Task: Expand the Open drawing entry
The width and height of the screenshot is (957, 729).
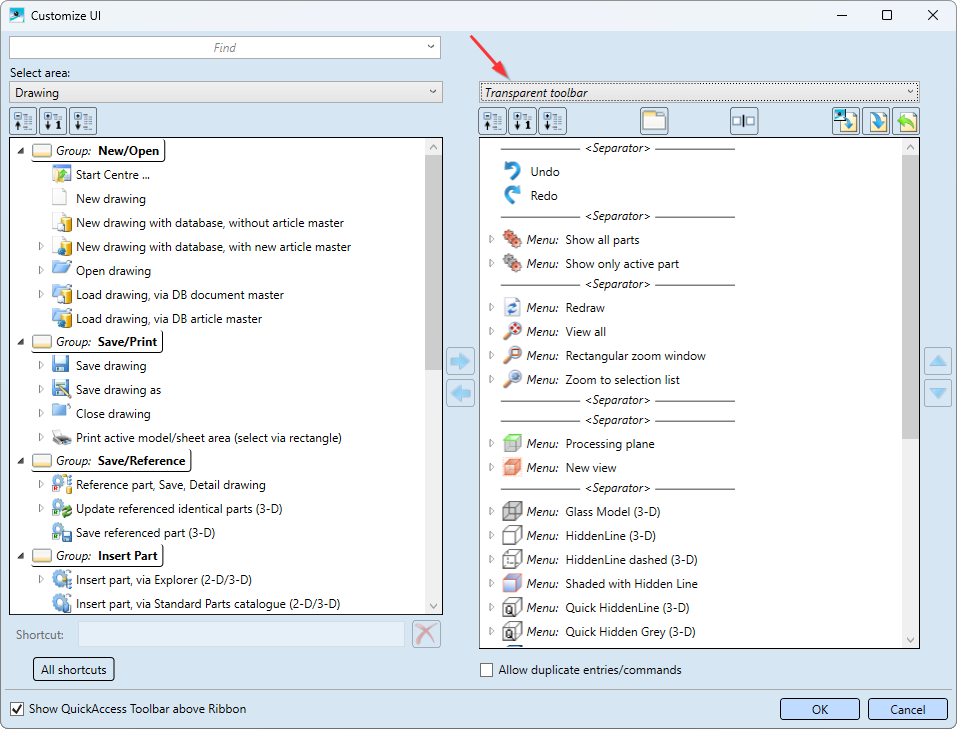Action: point(41,270)
